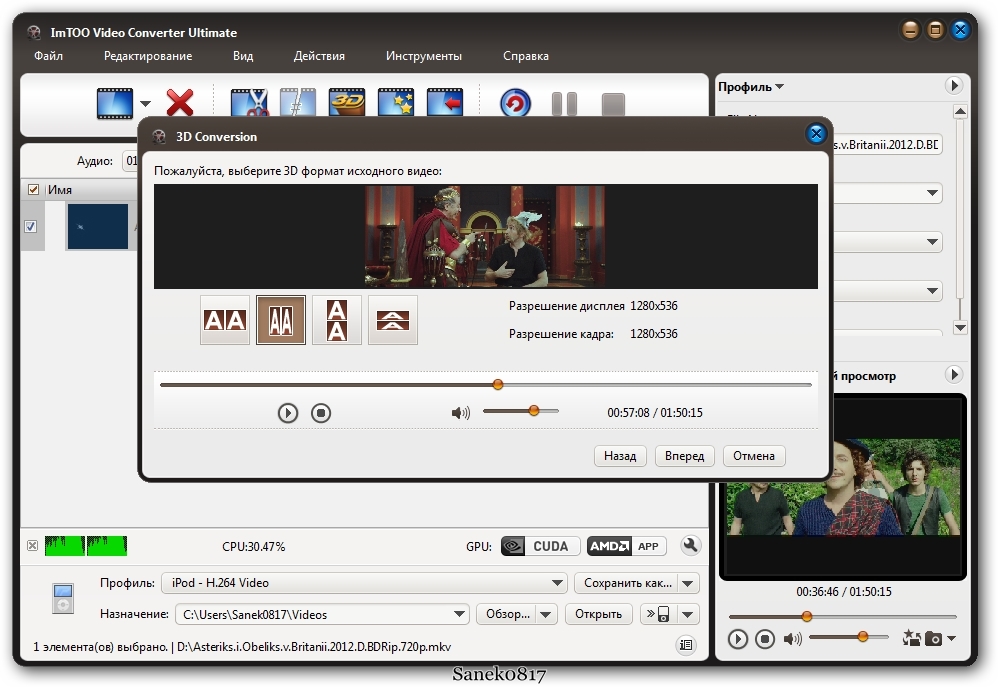This screenshot has width=998, height=687.
Task: Click the red X remove file icon
Action: (x=180, y=102)
